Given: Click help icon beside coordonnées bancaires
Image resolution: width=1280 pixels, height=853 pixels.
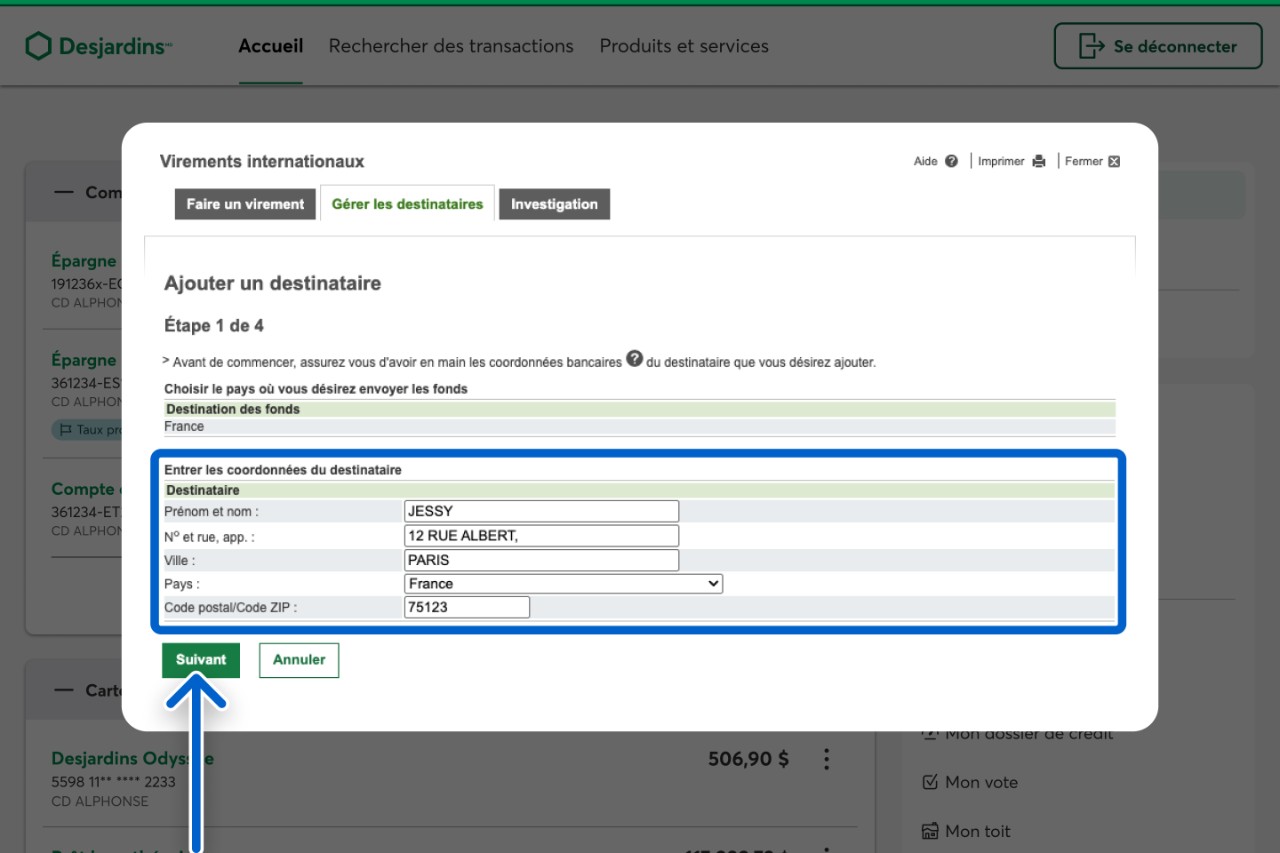Looking at the screenshot, I should click(x=634, y=360).
